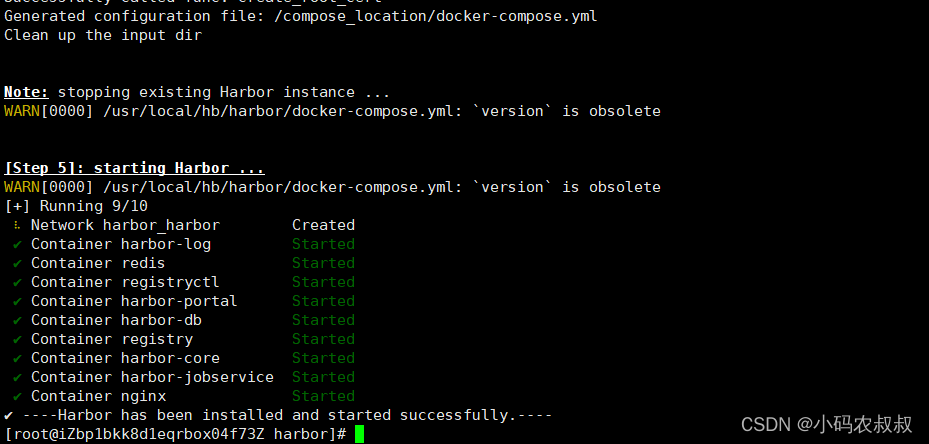Click the underlined Note: label
The image size is (929, 444).
(26, 92)
